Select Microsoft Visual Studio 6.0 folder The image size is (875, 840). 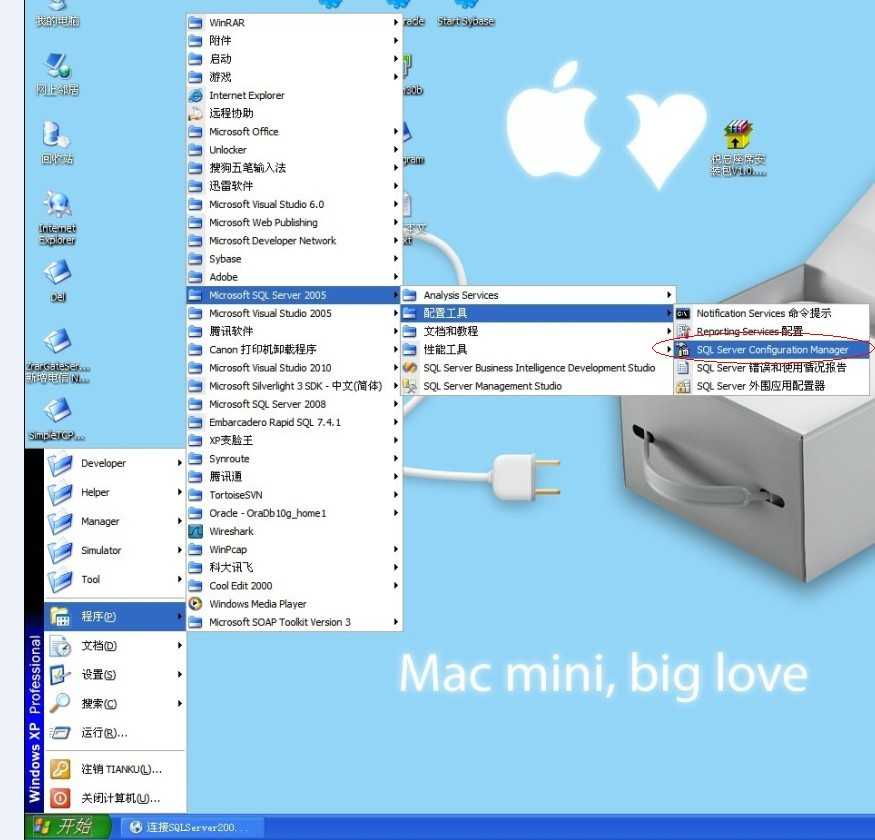294,204
